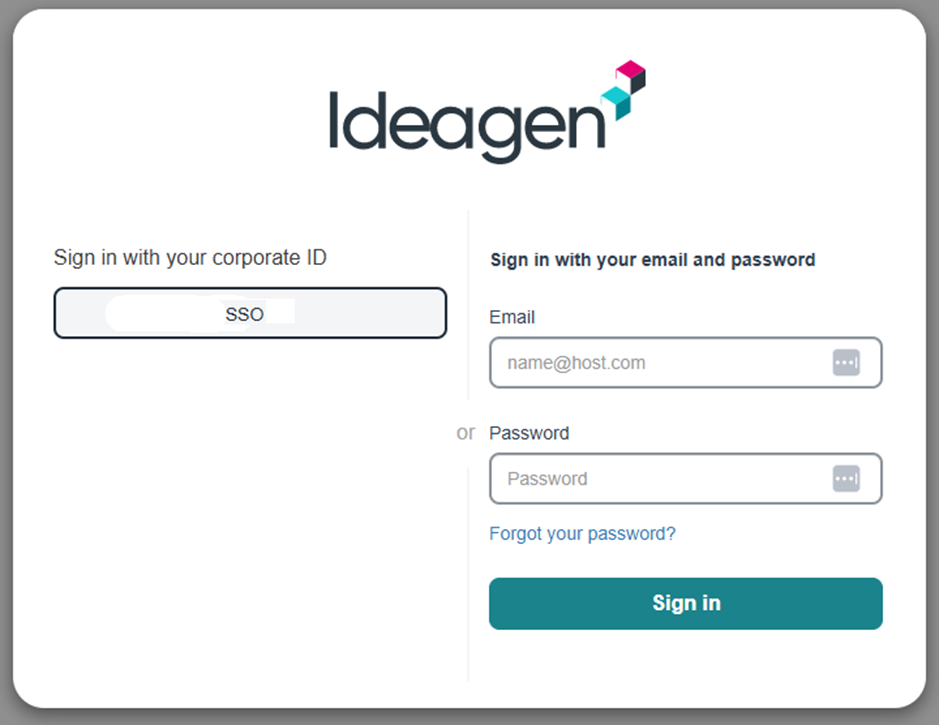
Task: Click the dark navy cube face in the logo
Action: pyautogui.click(x=637, y=80)
